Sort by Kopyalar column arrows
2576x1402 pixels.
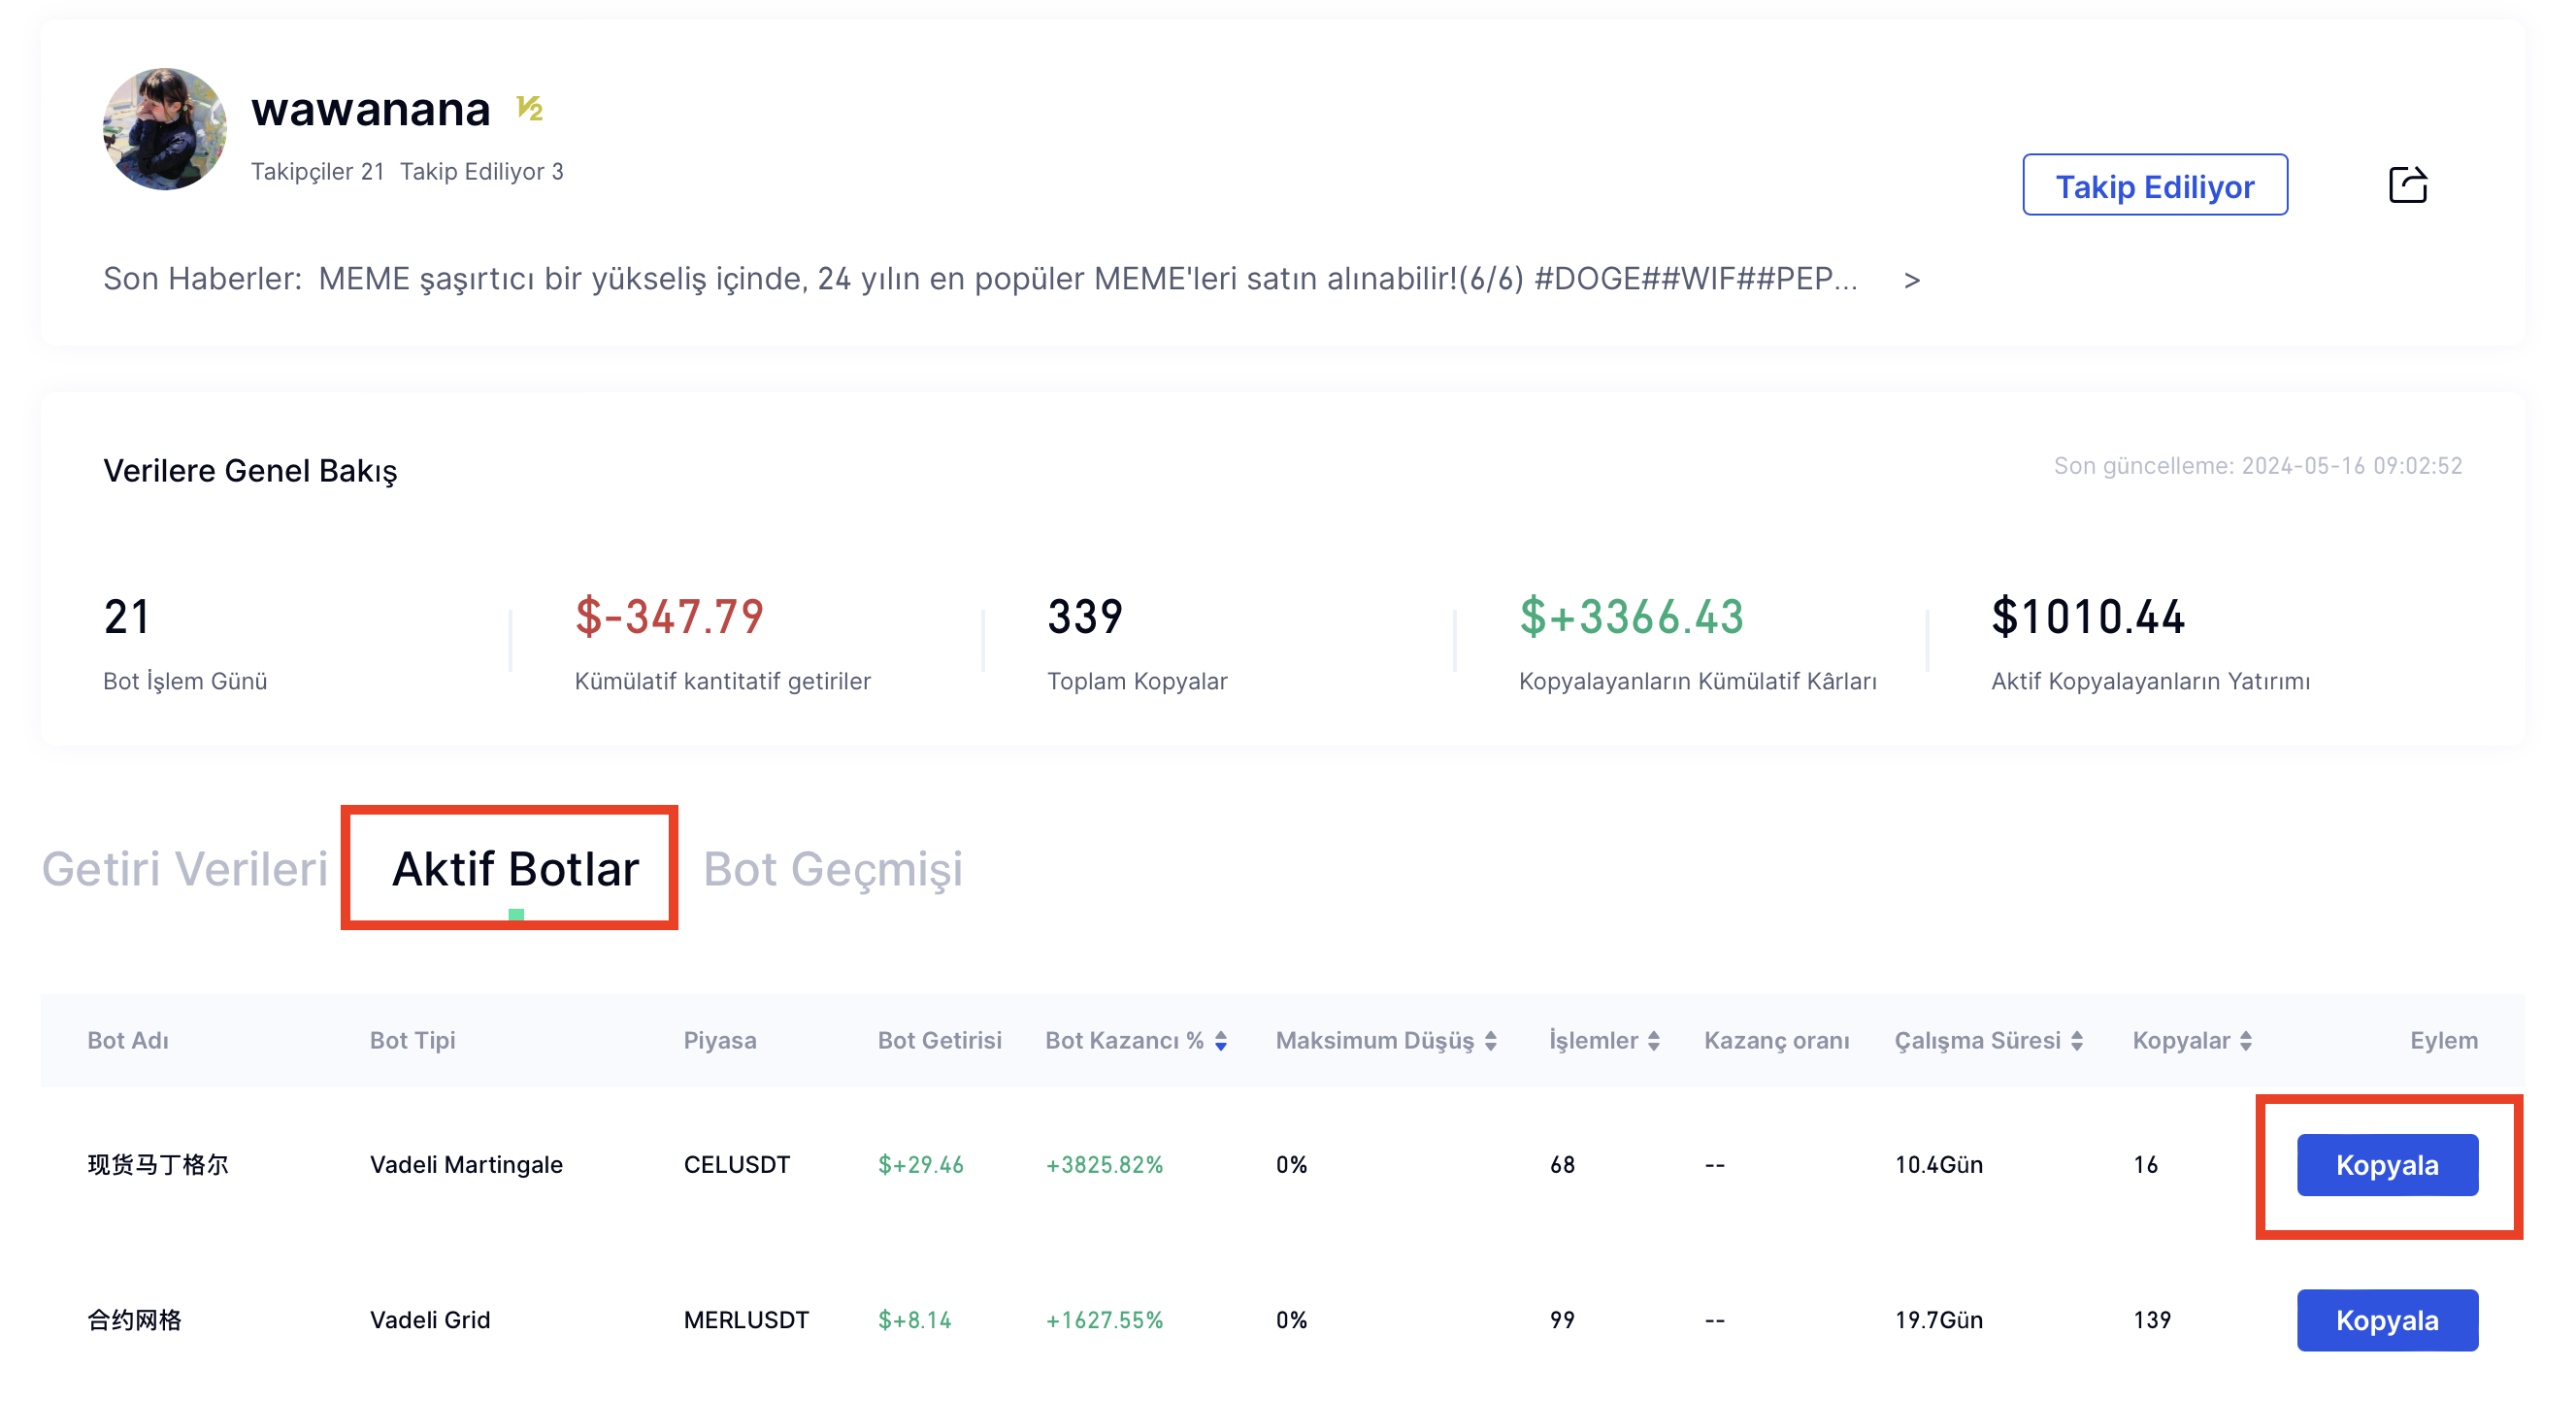2246,1040
